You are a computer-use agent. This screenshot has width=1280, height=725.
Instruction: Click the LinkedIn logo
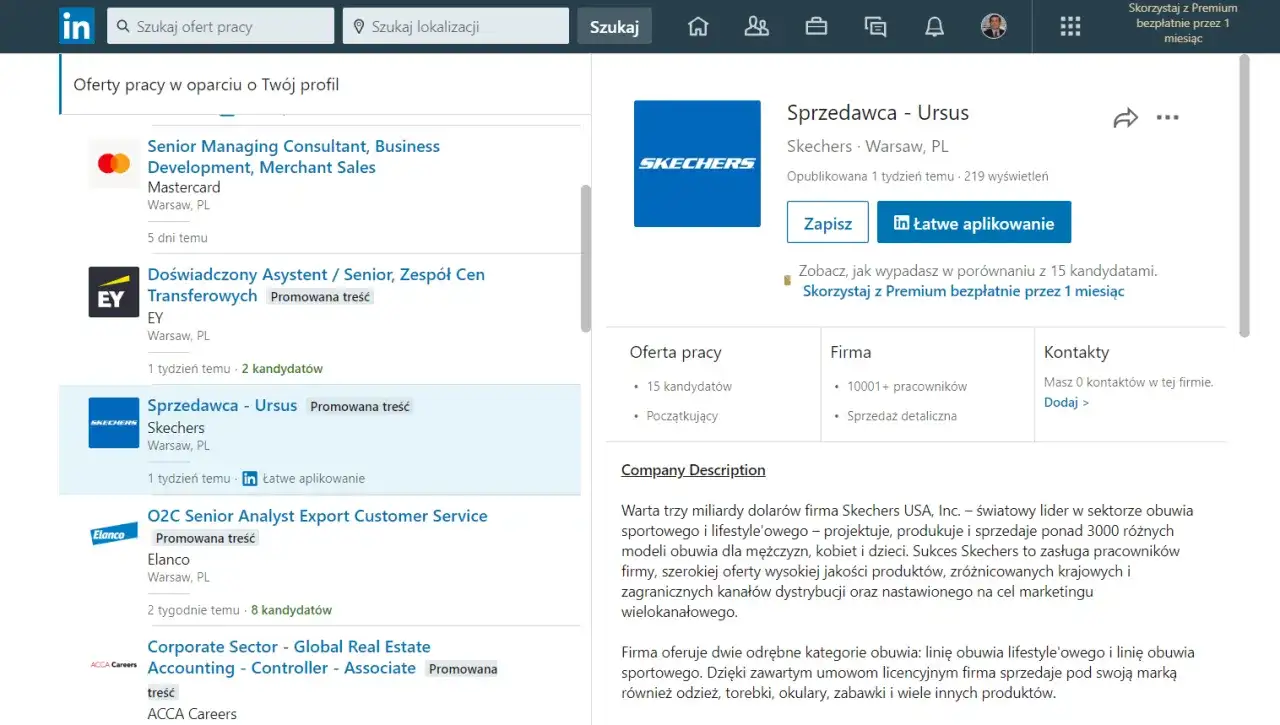point(76,26)
